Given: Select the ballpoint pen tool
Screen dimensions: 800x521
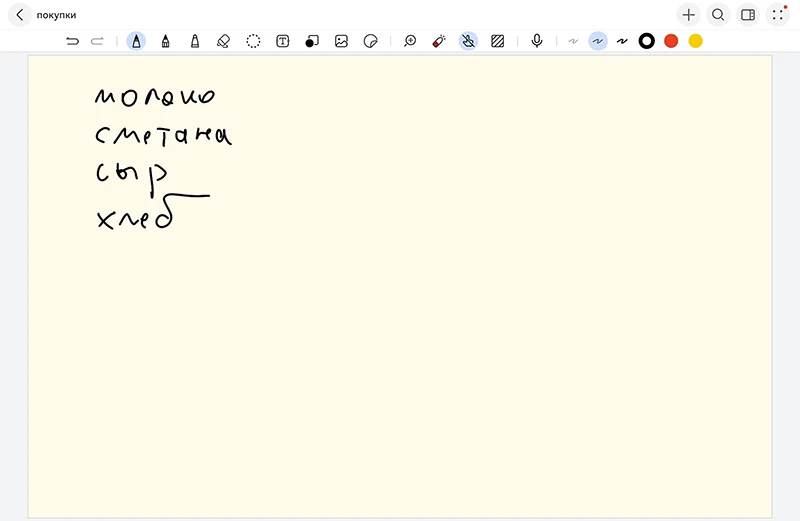Looking at the screenshot, I should [165, 41].
